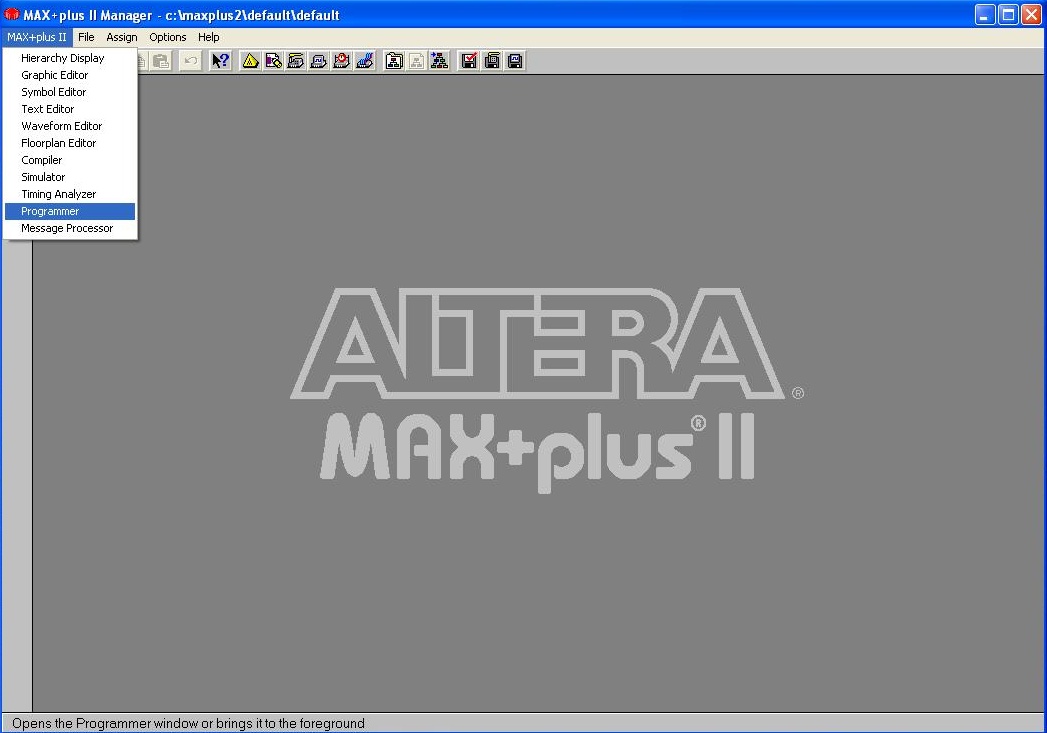Click status bar text 'Opens the Programmer window'
The height and width of the screenshot is (733, 1047).
(188, 724)
